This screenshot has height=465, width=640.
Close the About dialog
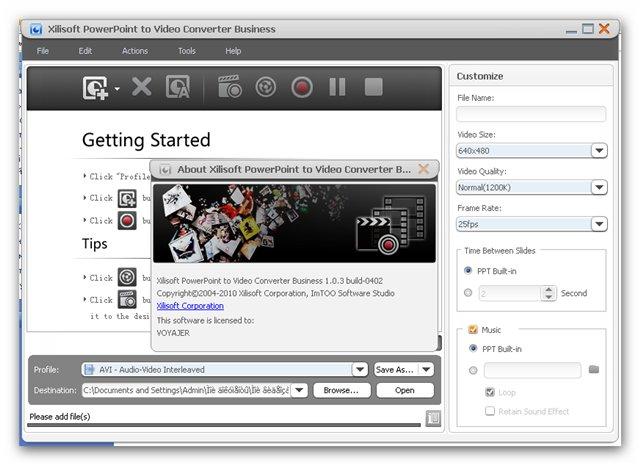(424, 169)
